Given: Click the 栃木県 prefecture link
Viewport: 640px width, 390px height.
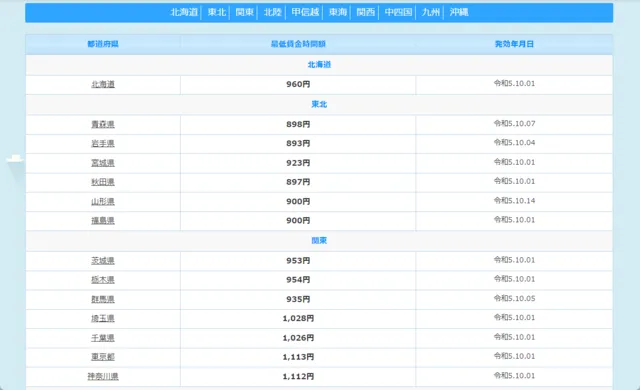Looking at the screenshot, I should (x=103, y=280).
